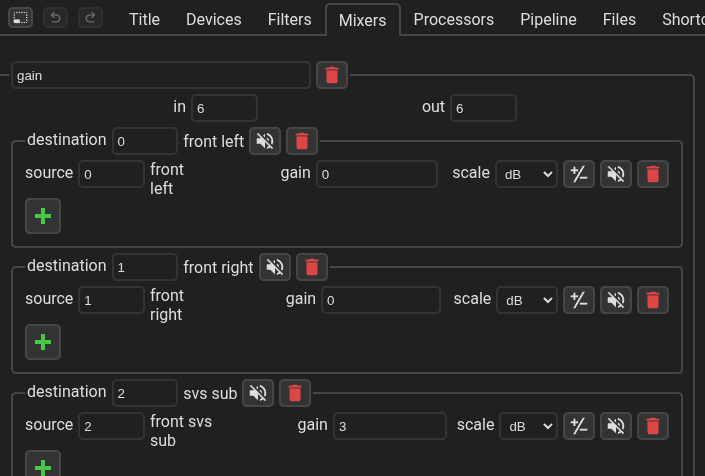Click the undo arrow button
705x476 pixels.
click(x=56, y=18)
